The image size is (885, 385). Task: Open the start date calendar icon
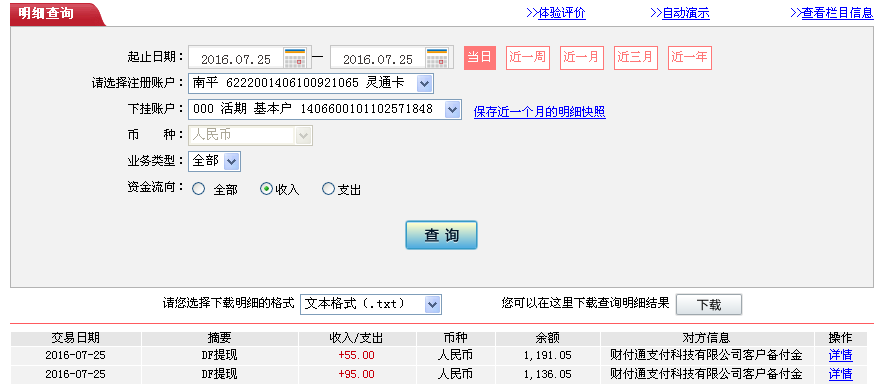pyautogui.click(x=295, y=58)
